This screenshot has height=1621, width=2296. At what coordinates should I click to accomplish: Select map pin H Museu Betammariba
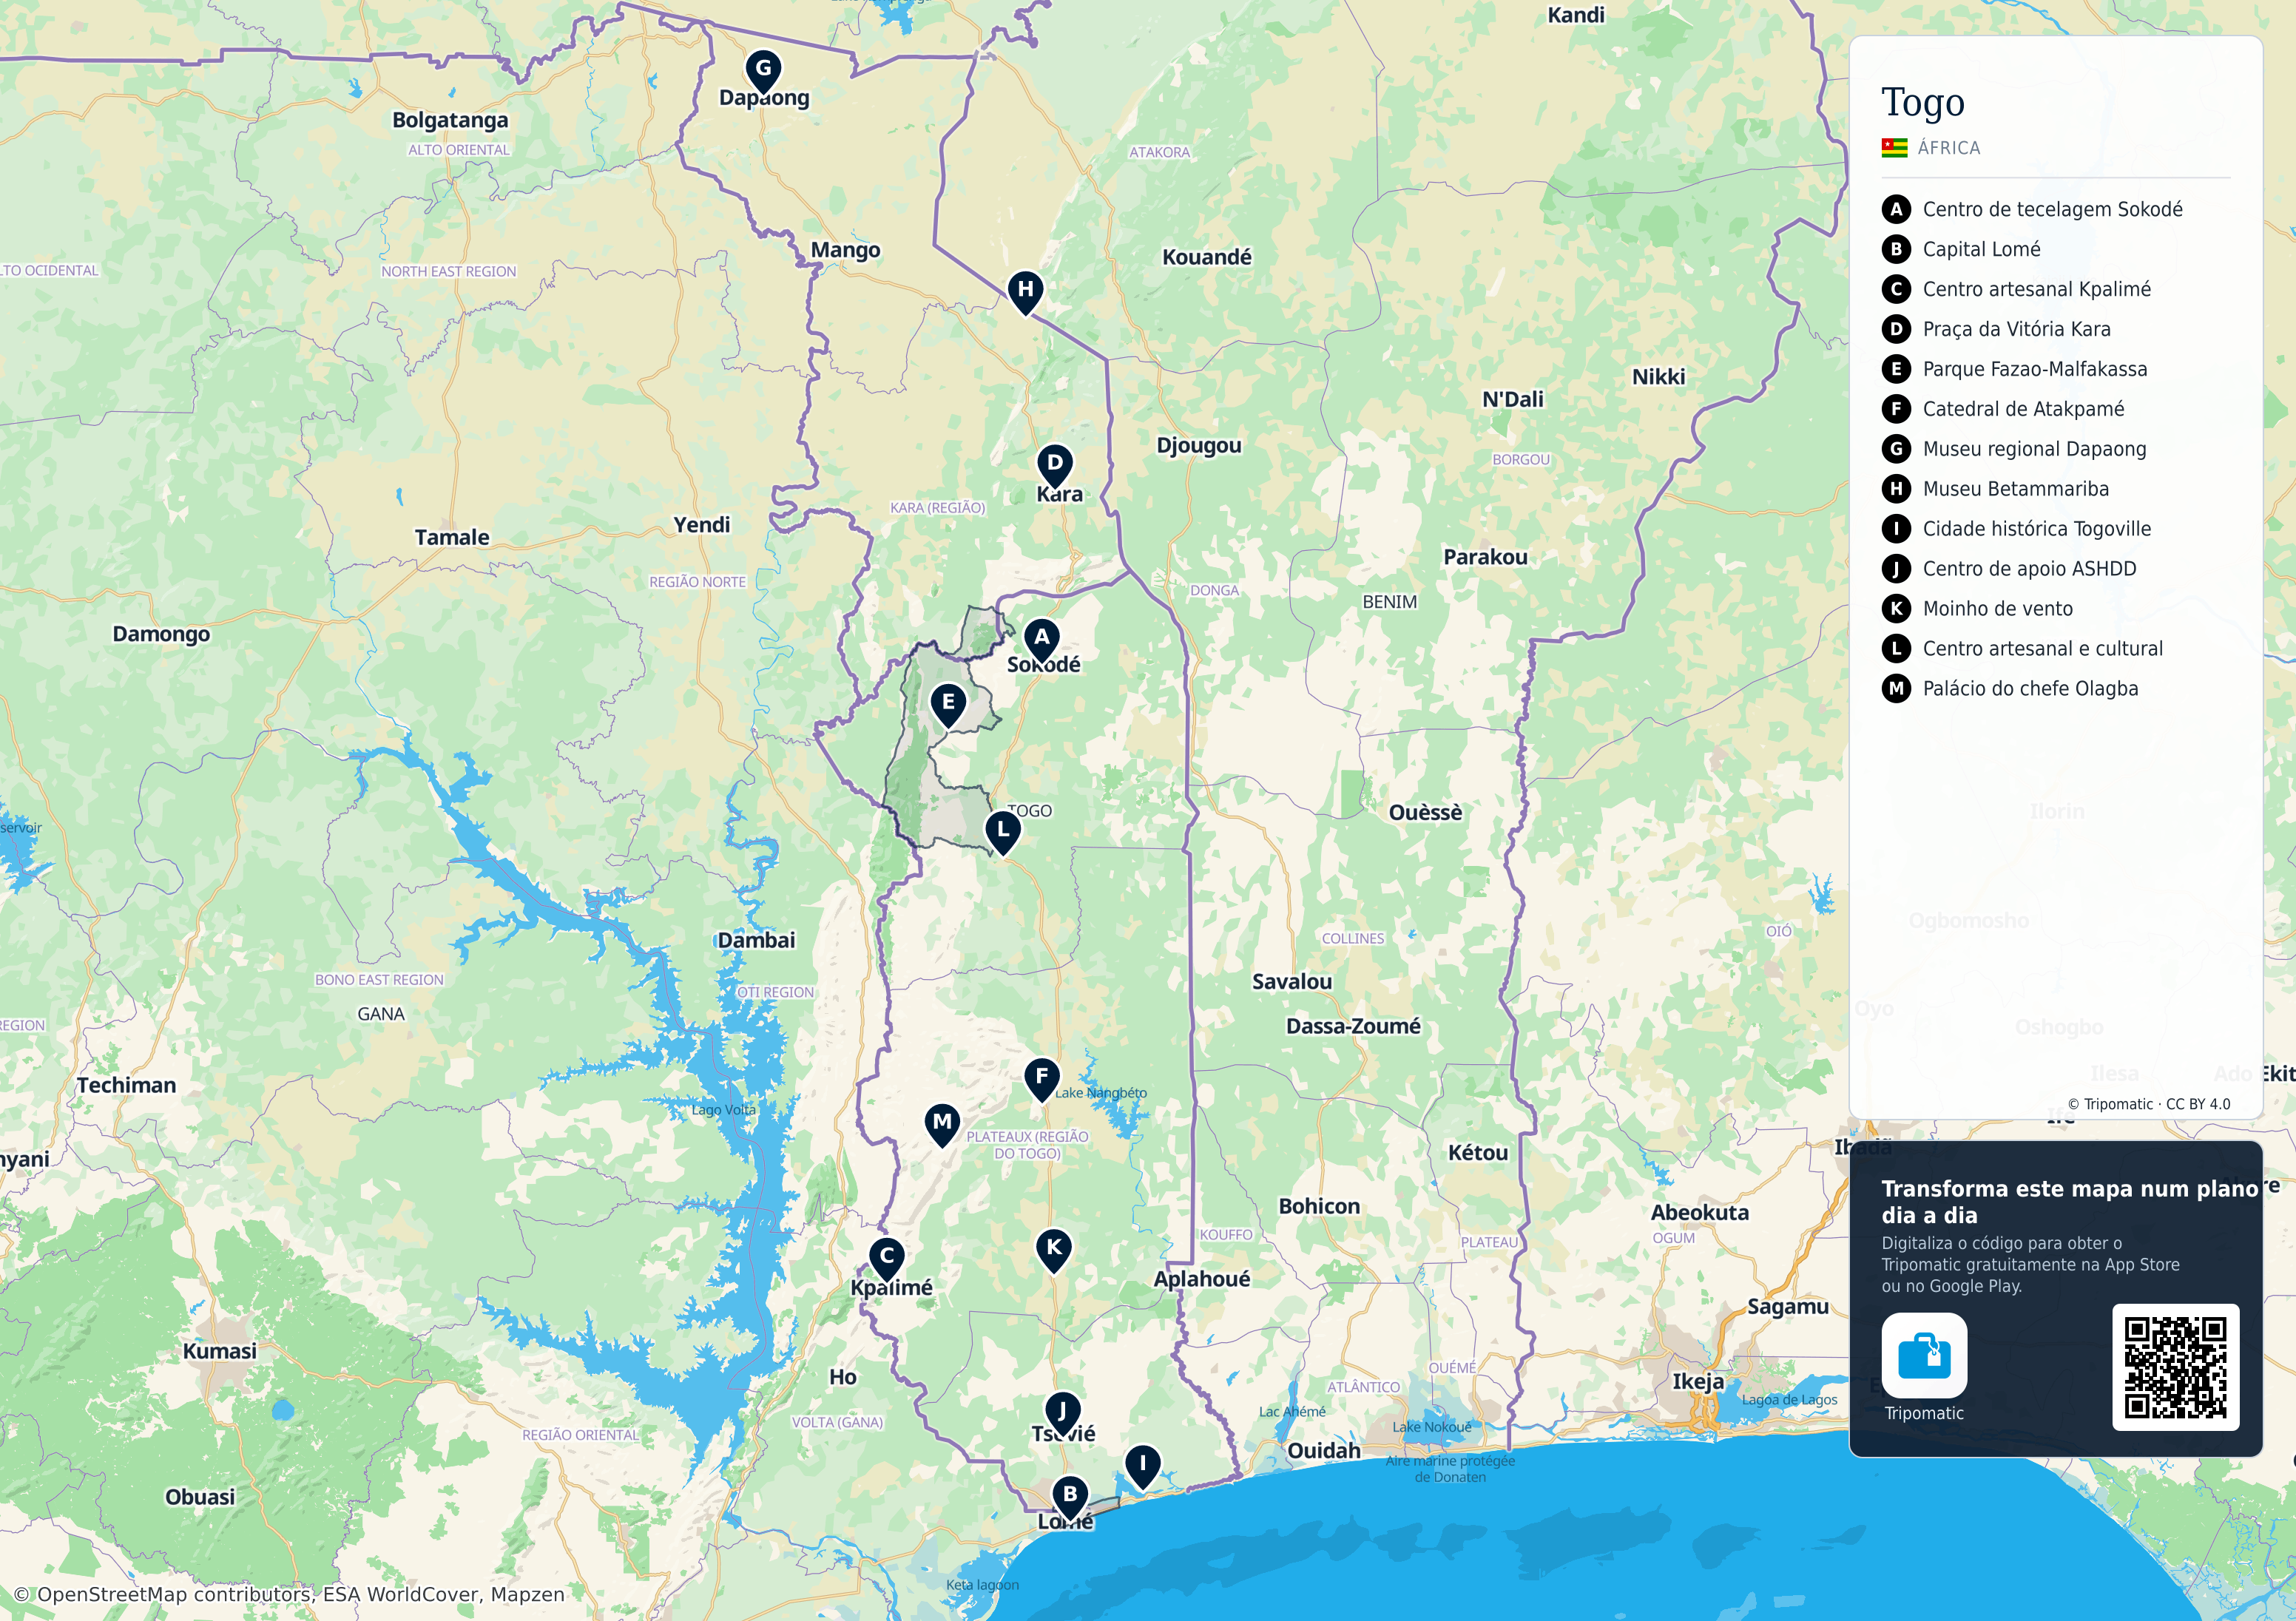click(x=1025, y=293)
